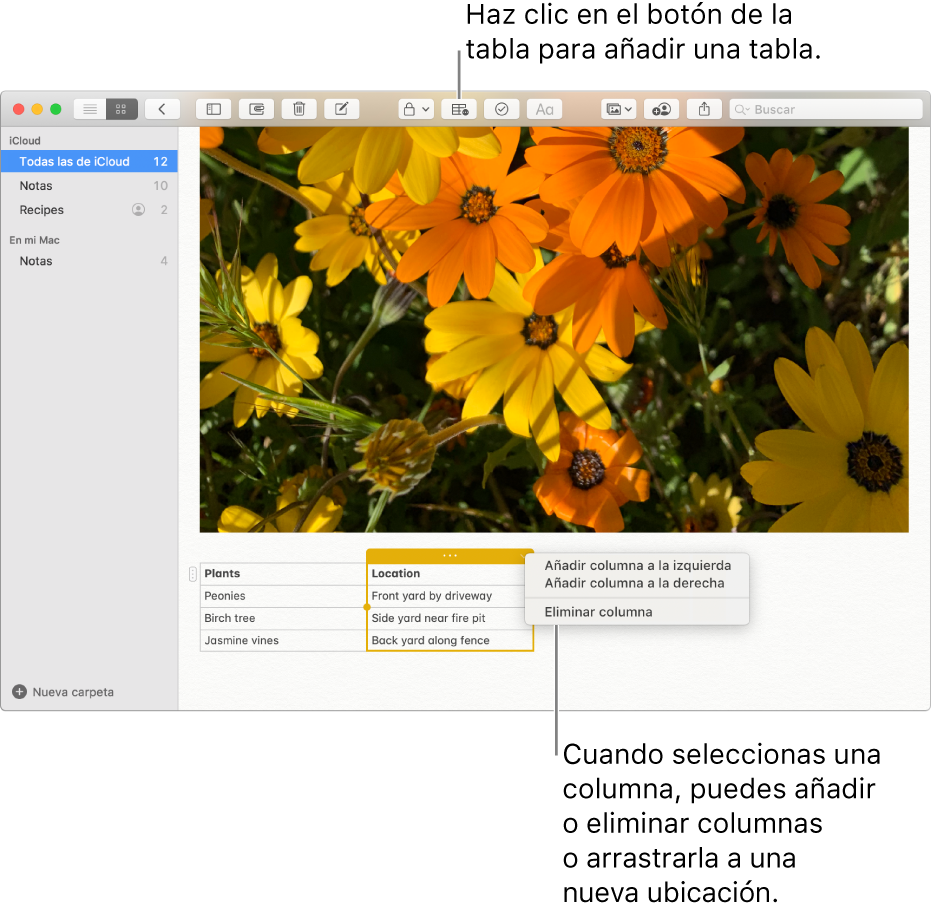The image size is (931, 915).
Task: Go back with the chevron button
Action: 162,109
